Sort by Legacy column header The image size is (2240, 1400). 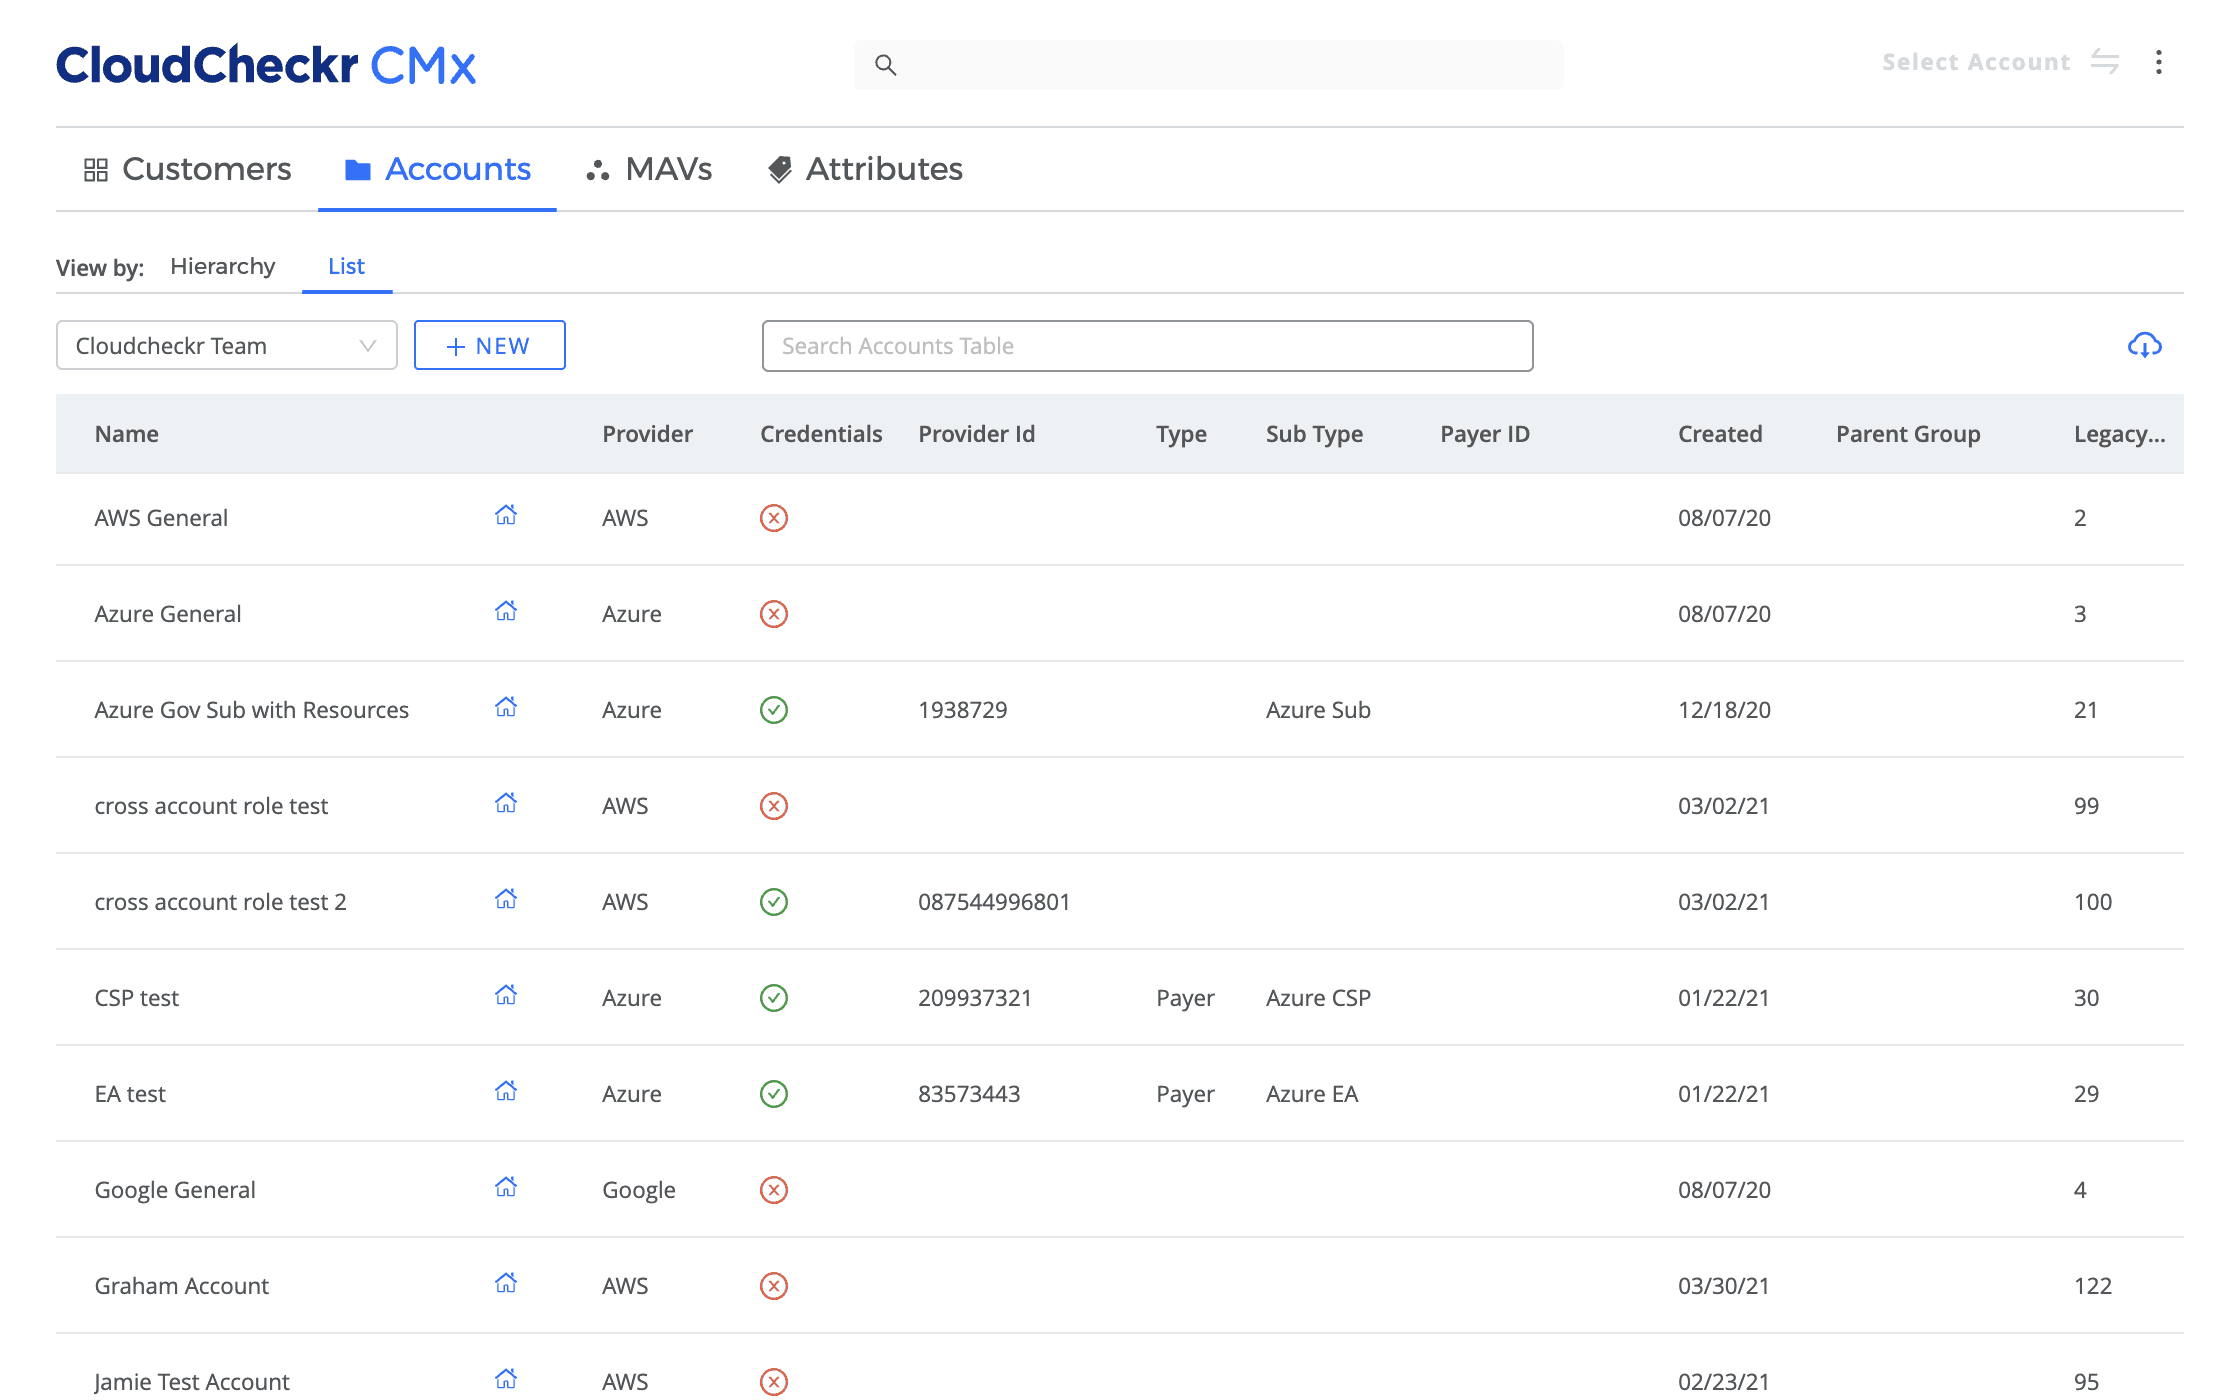tap(2119, 434)
